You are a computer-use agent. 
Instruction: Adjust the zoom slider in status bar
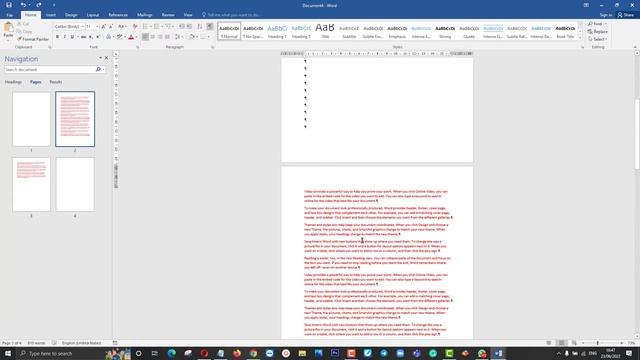[598, 343]
